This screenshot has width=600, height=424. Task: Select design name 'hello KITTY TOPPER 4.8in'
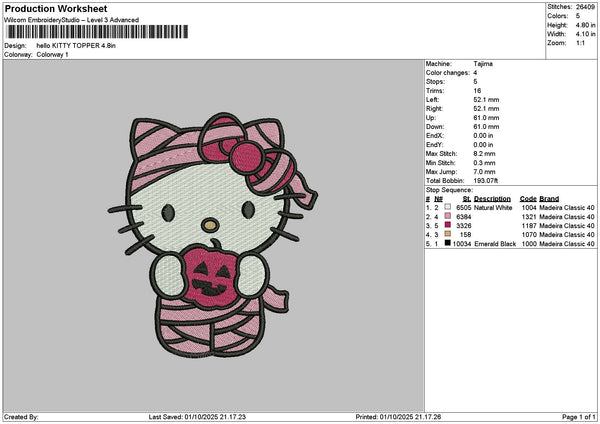point(76,46)
